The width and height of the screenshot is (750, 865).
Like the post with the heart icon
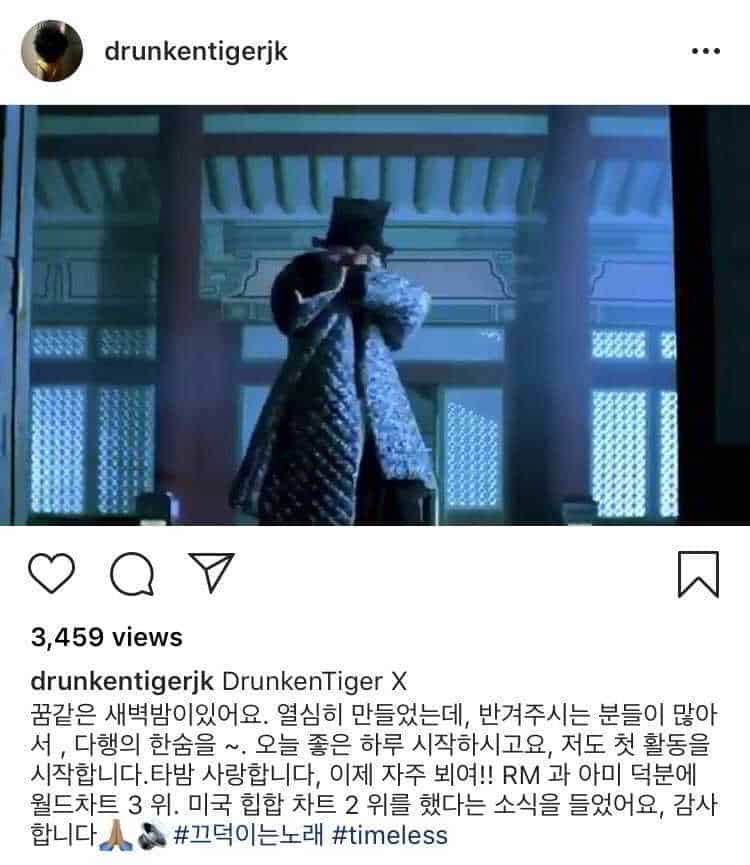tap(51, 574)
